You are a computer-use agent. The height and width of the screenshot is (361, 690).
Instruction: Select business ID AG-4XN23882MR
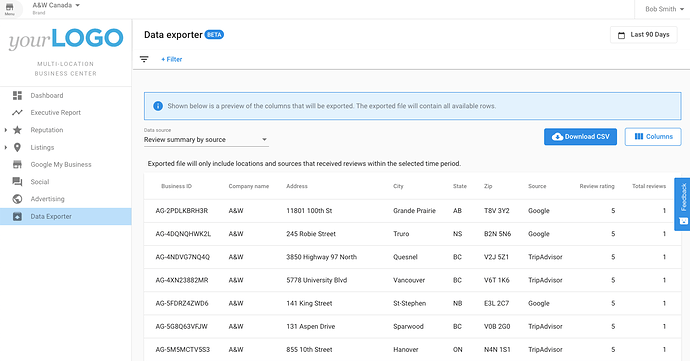[182, 280]
